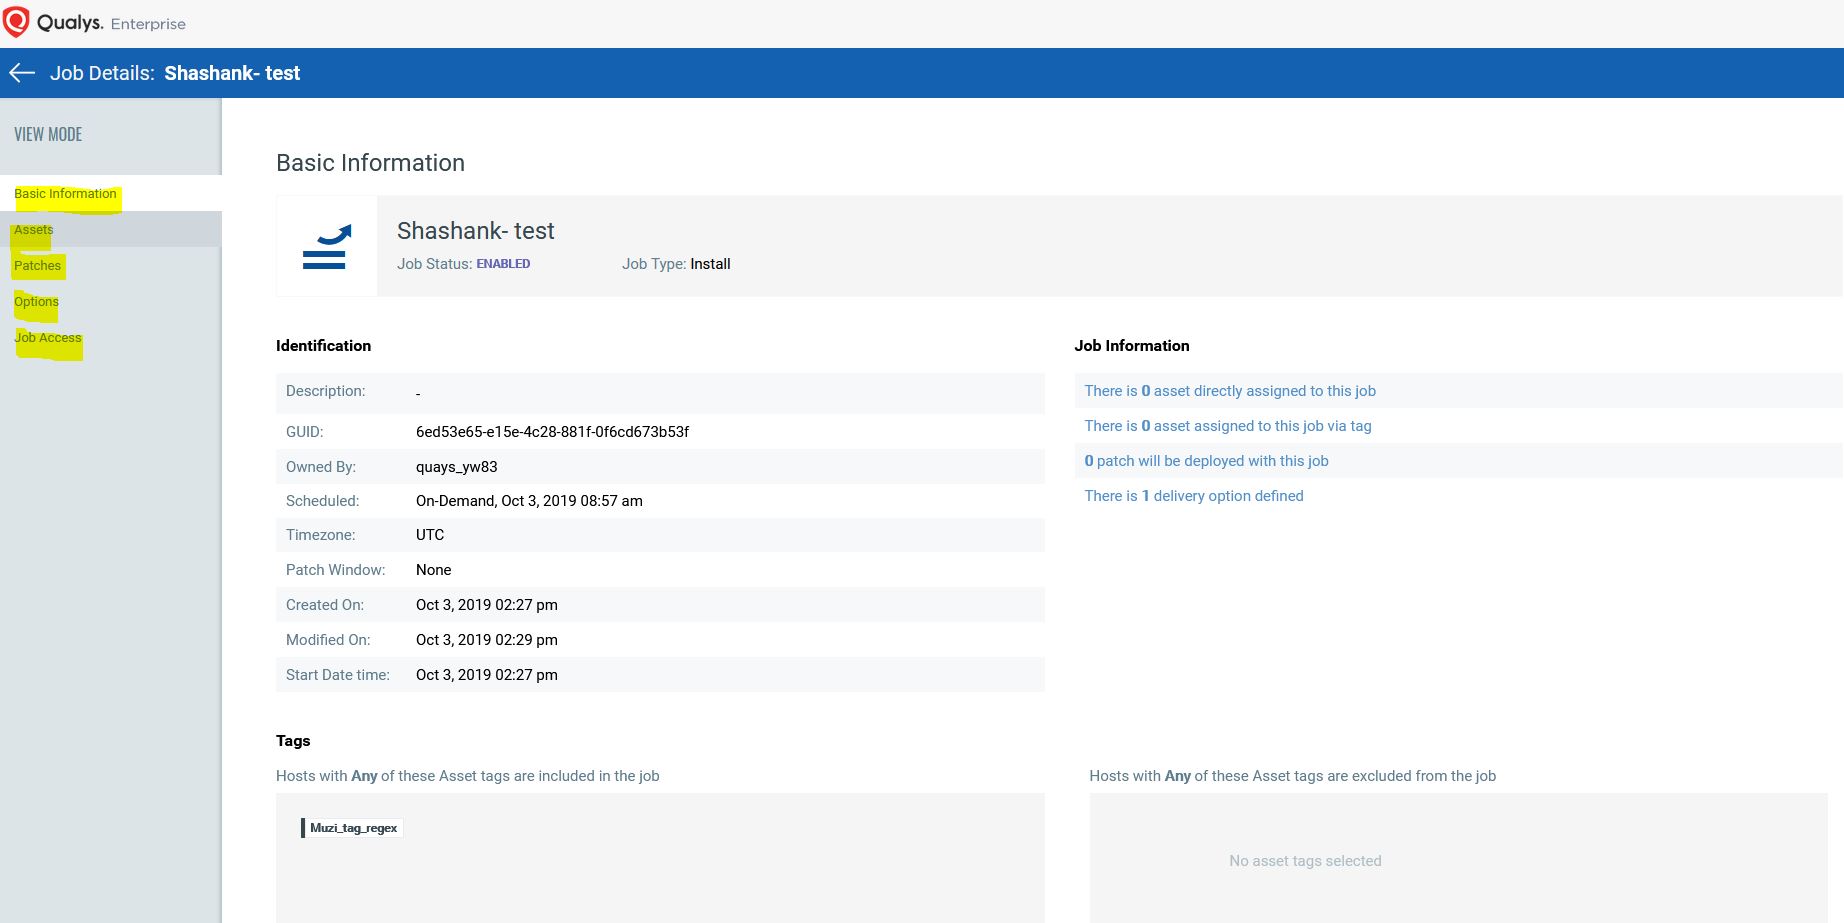This screenshot has width=1844, height=923.
Task: Switch to the Assets section
Action: (33, 229)
